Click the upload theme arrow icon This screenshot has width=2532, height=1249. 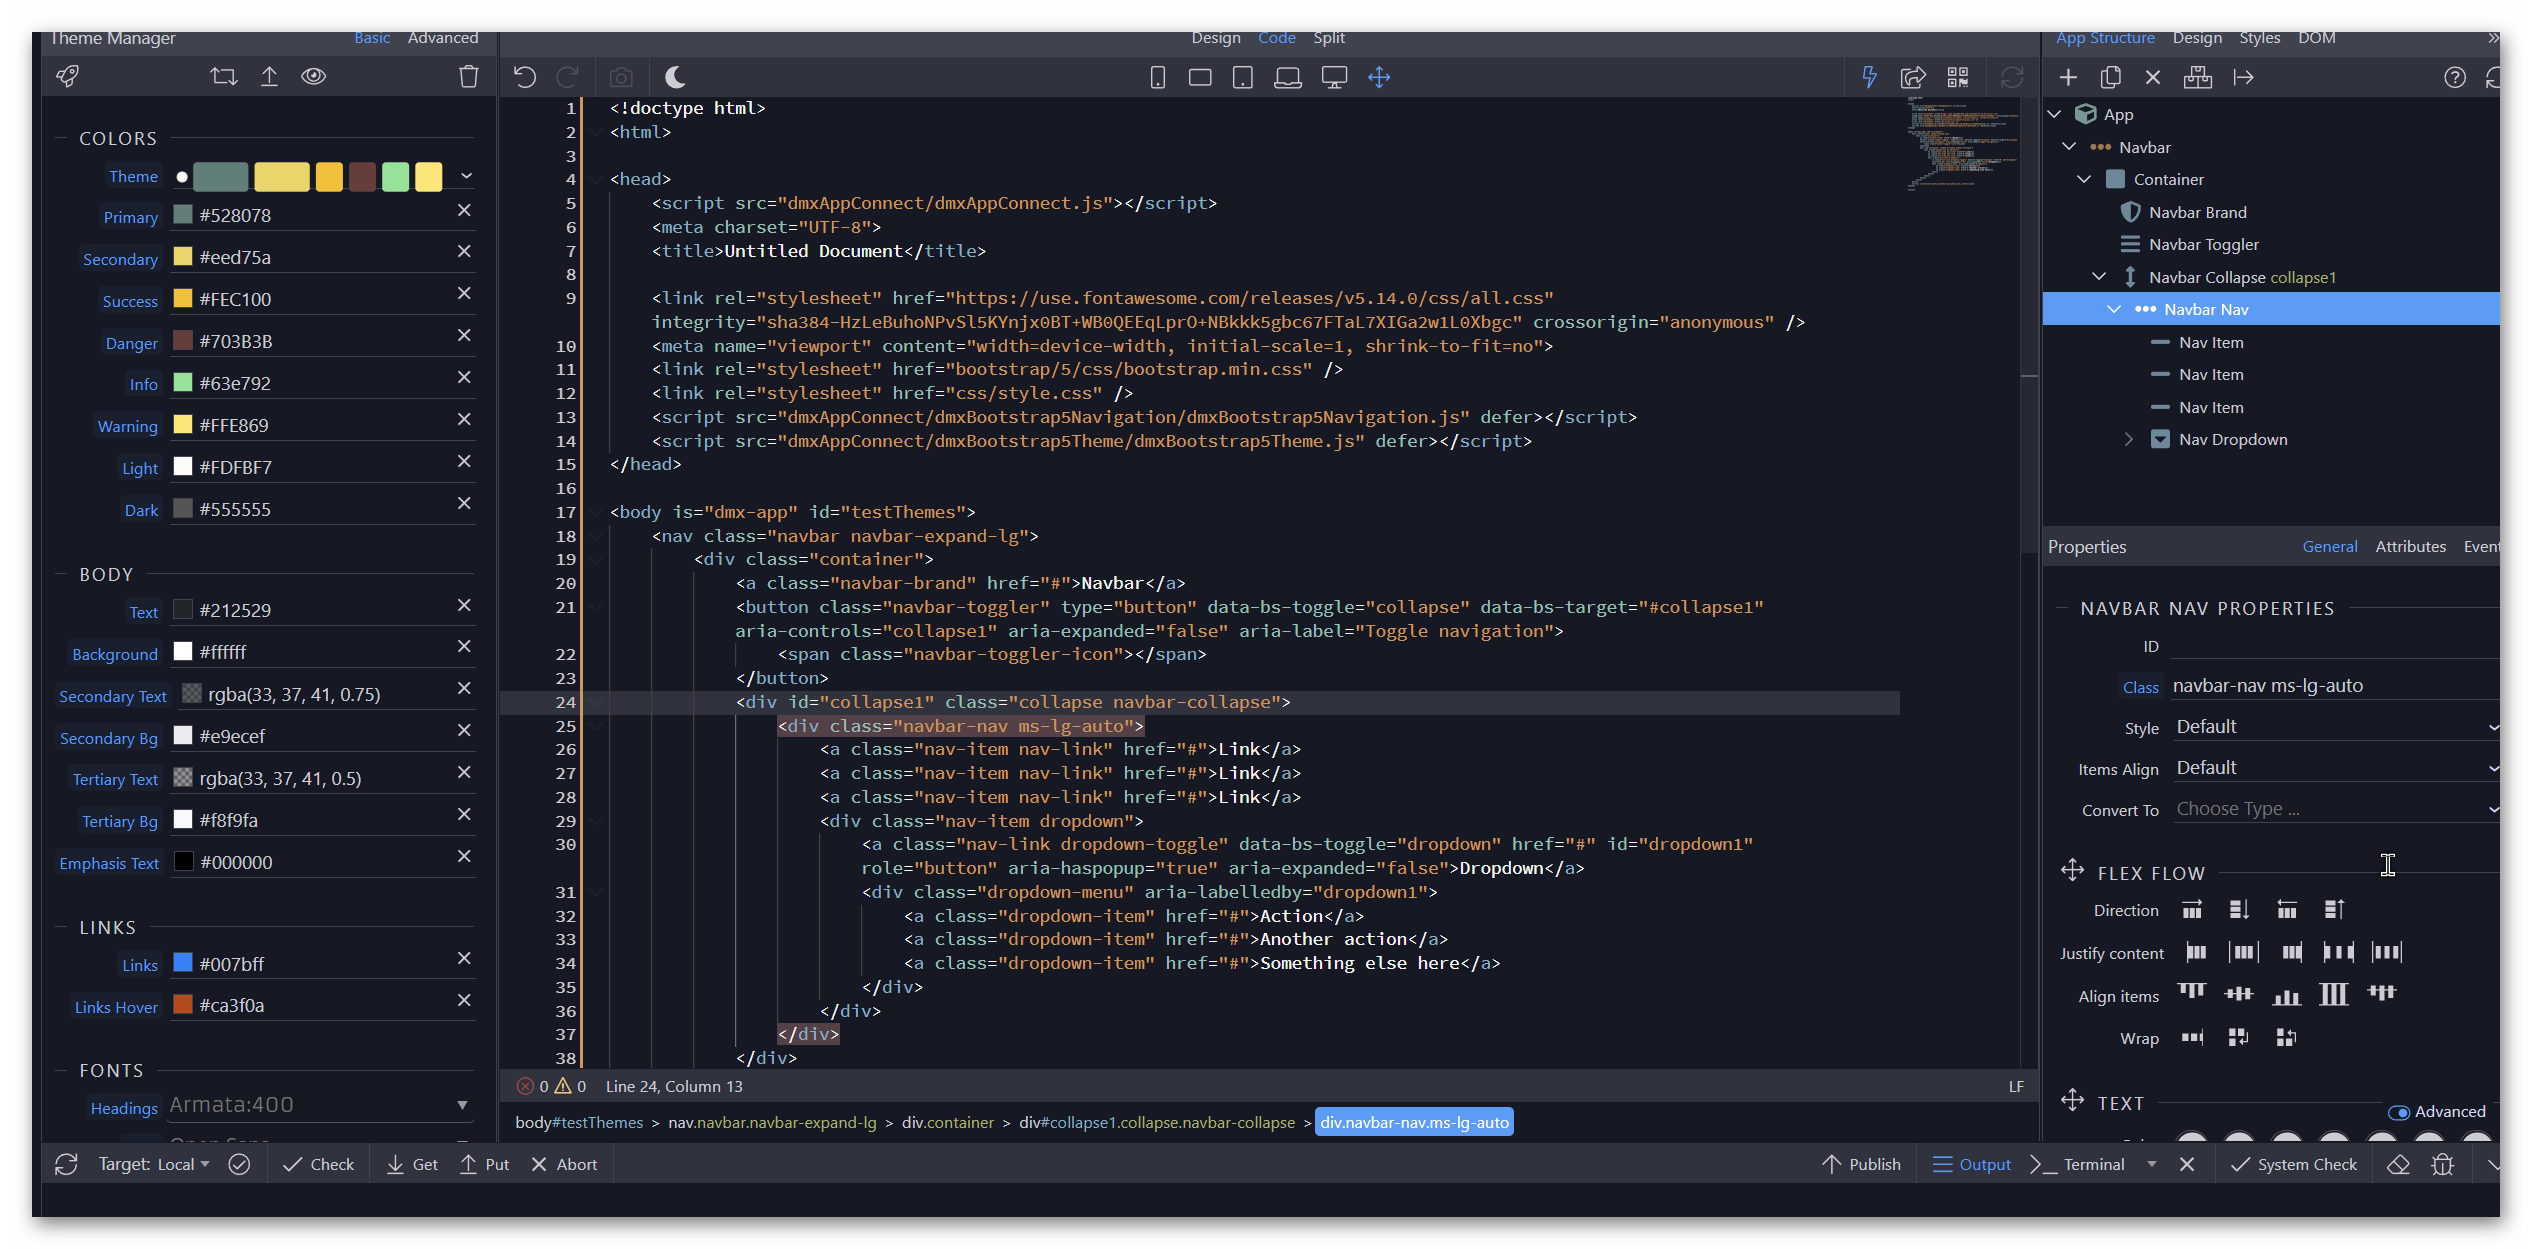269,76
